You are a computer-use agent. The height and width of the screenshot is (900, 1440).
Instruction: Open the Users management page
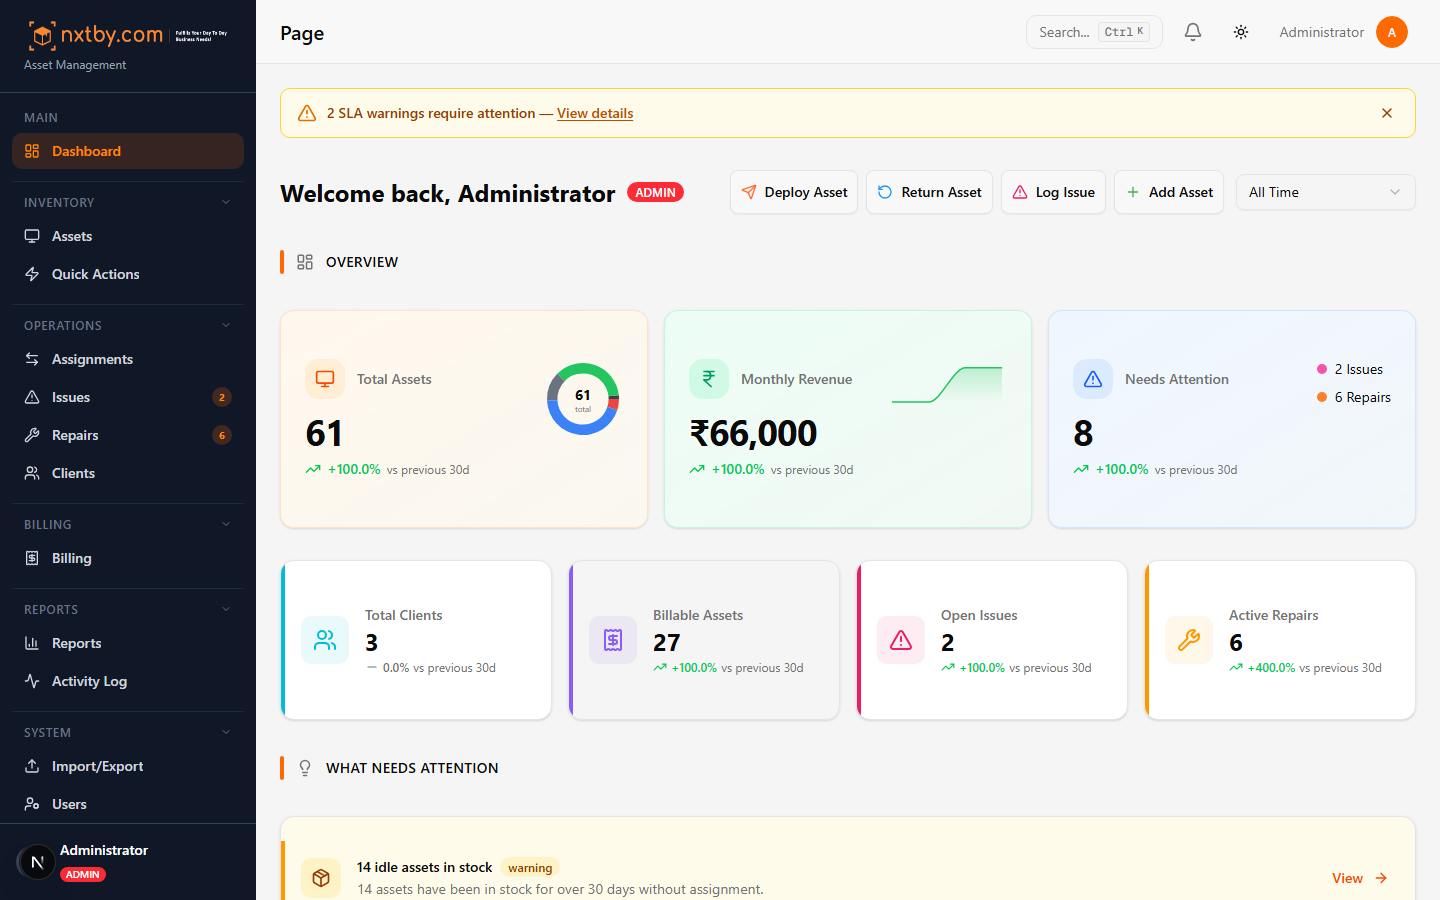(x=68, y=804)
